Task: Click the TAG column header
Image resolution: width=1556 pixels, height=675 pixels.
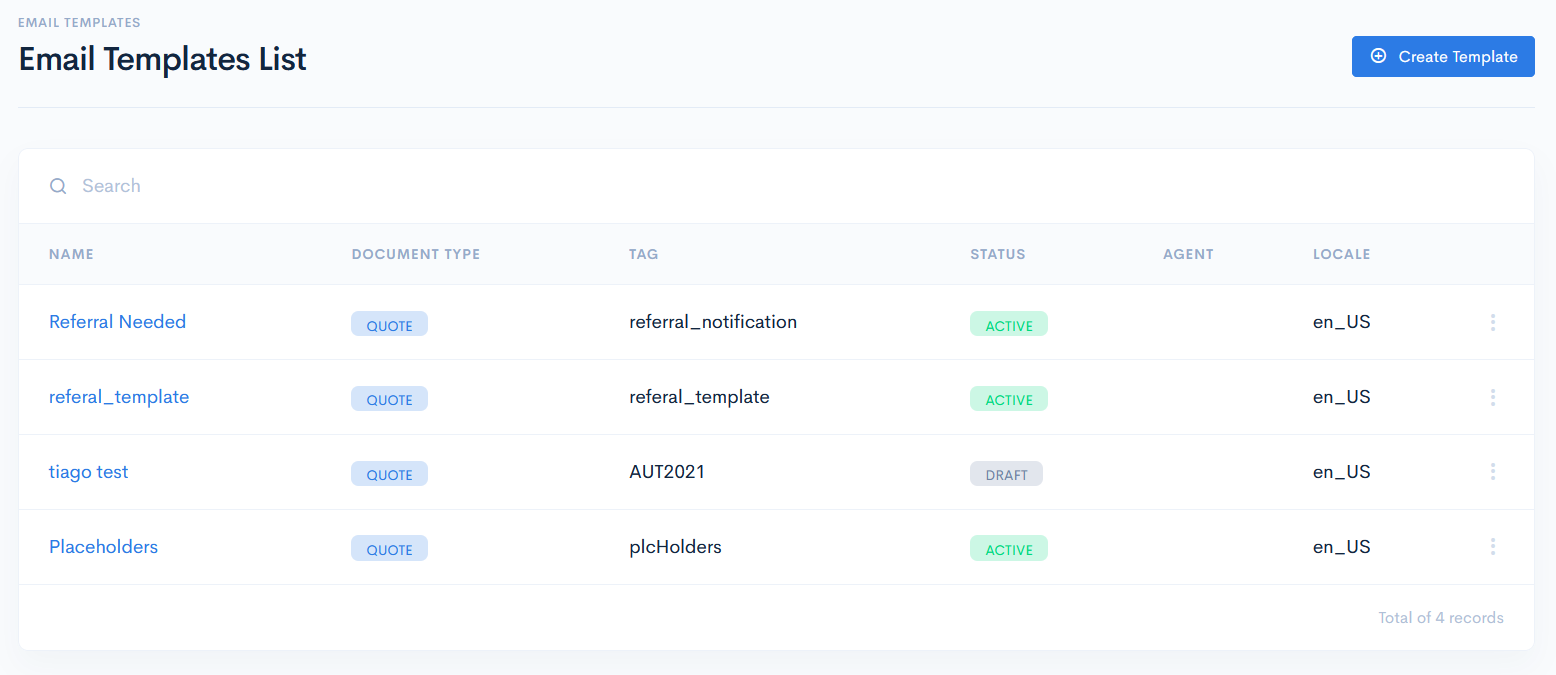Action: 643,254
